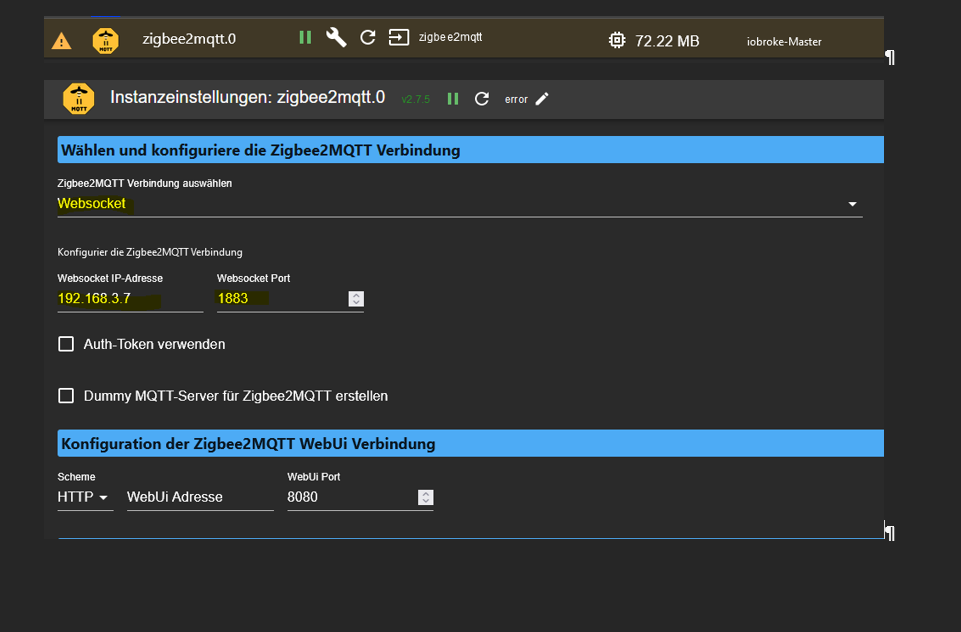Click the Konfigurier die Zigbee2MQTT Verbindung label
The height and width of the screenshot is (632, 961).
[150, 252]
